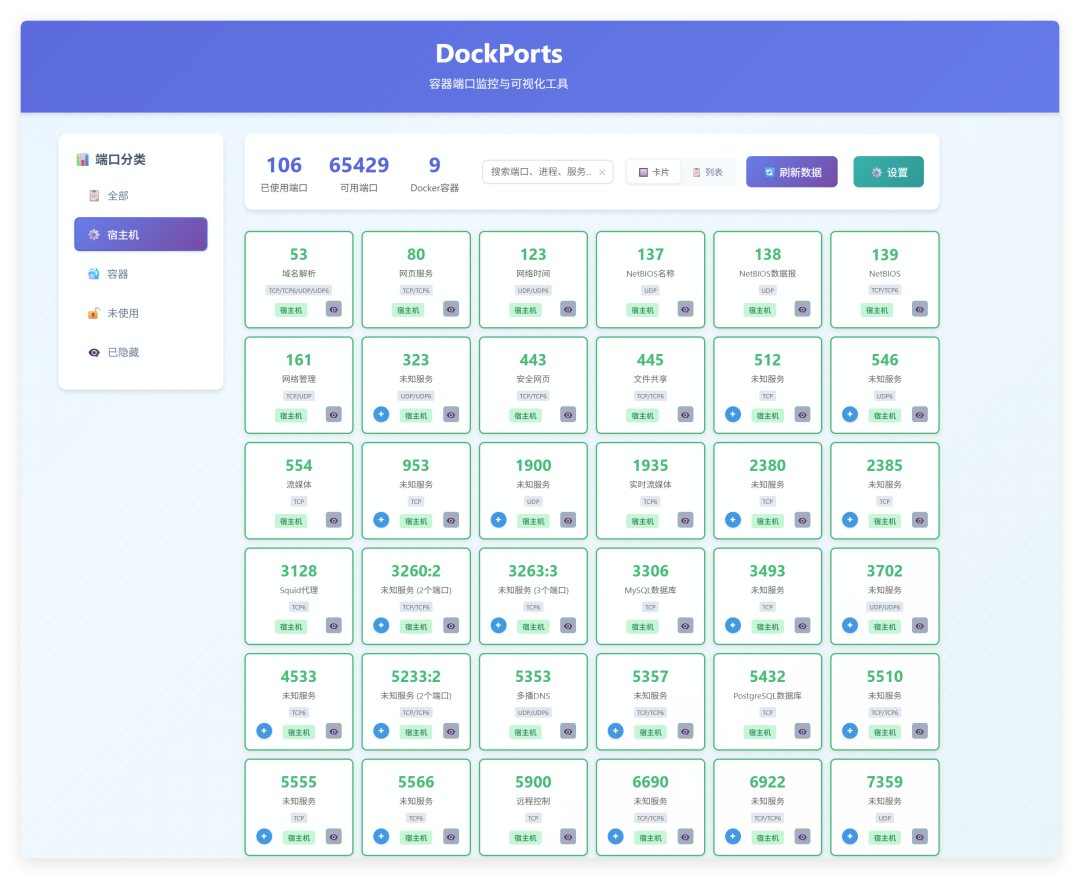Click the 刷新数据 refresh button
Viewport: 1080px width, 879px height.
coord(791,172)
